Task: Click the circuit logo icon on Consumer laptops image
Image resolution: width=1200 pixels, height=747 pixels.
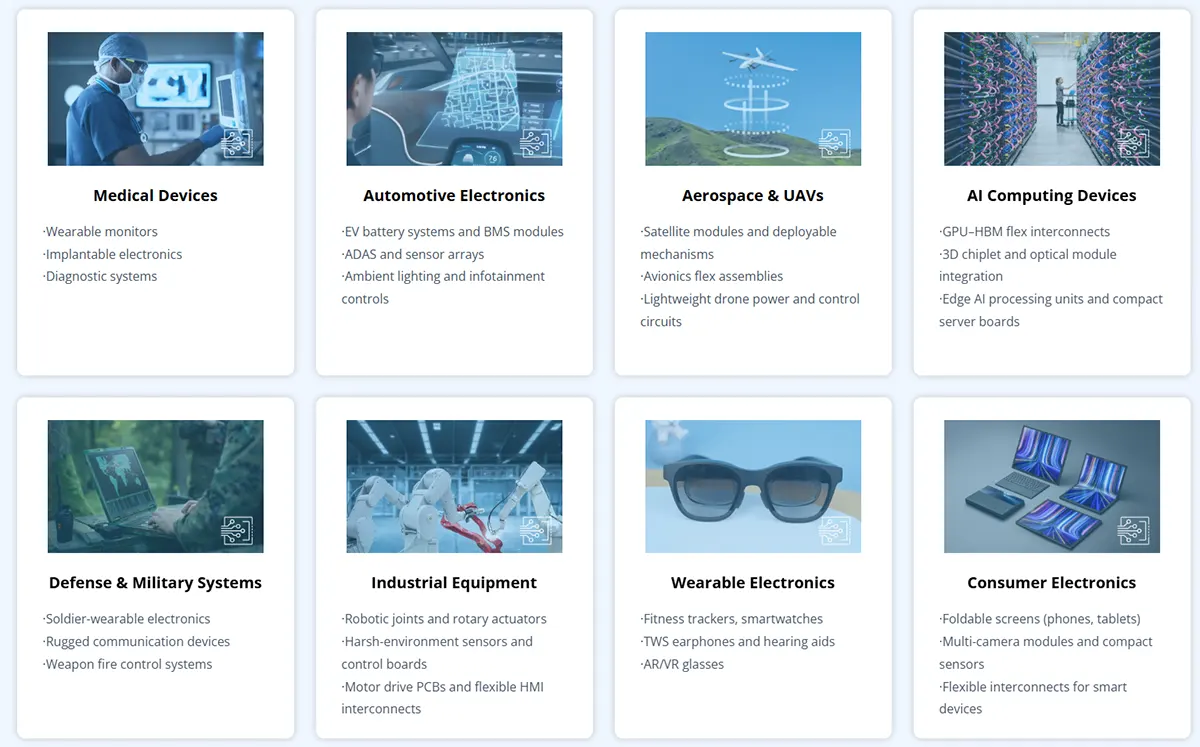Action: click(x=1134, y=531)
